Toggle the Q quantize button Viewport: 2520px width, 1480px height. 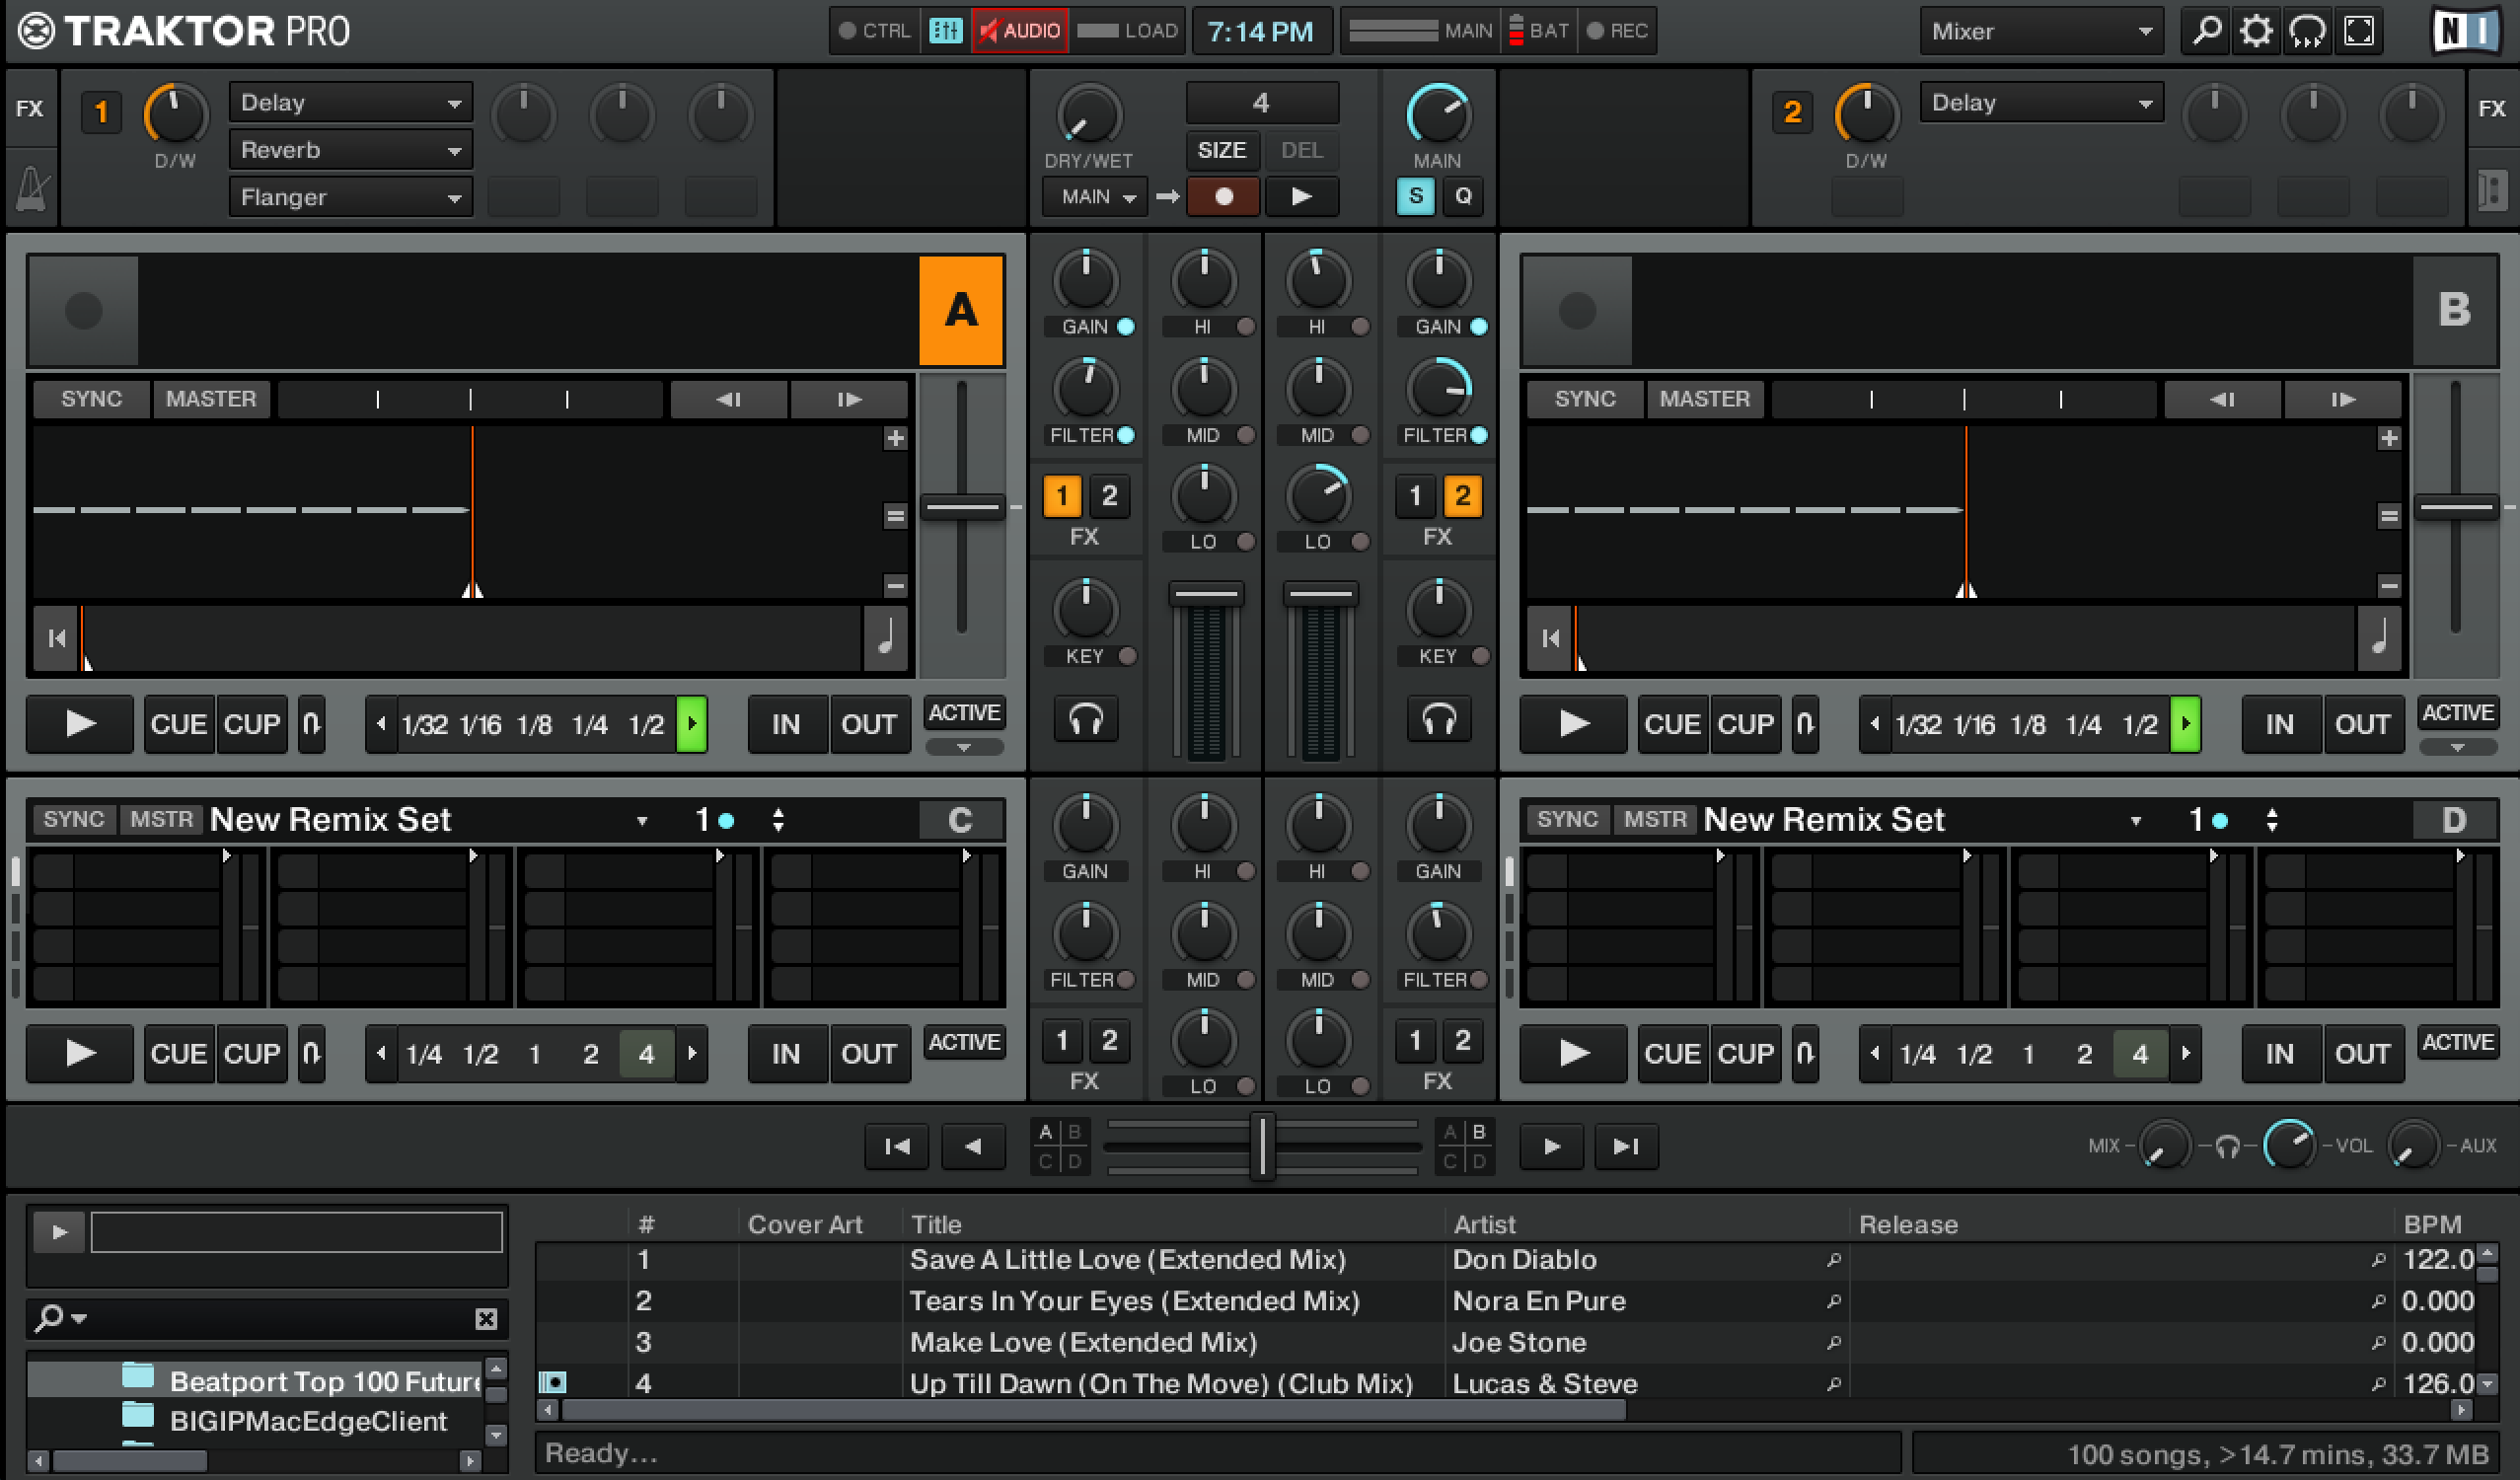pos(1463,196)
